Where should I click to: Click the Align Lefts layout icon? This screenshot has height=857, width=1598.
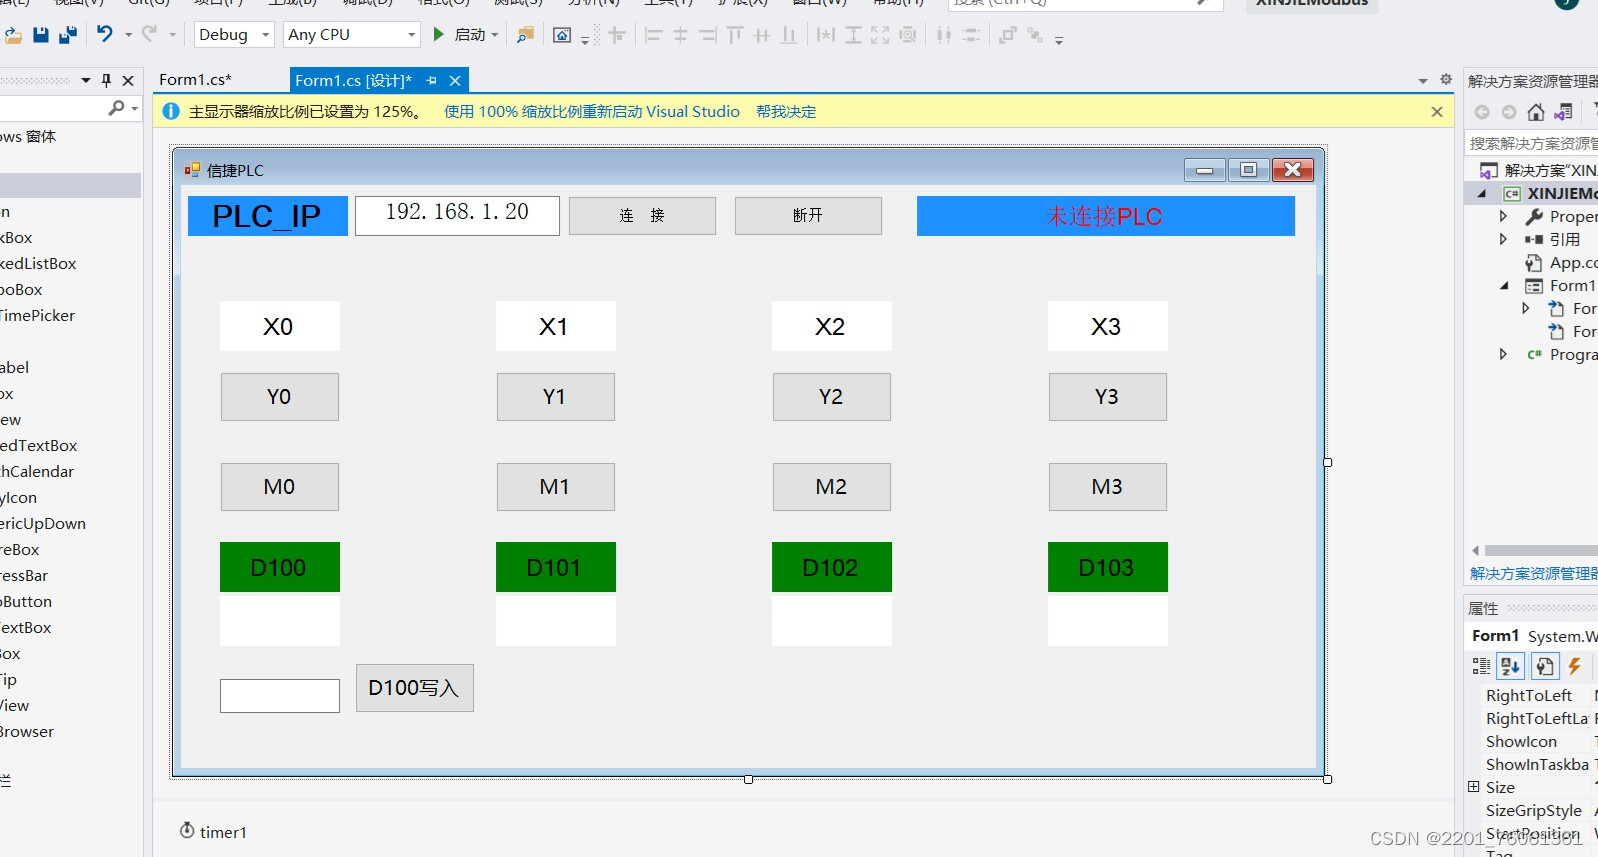(654, 35)
